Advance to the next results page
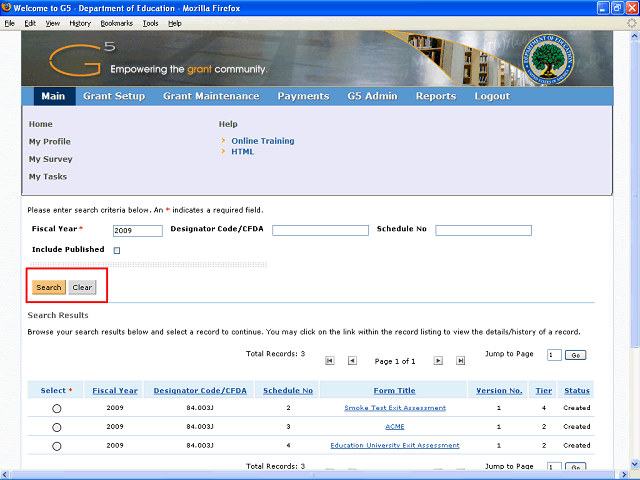Screen dimensions: 640x480 coord(438,360)
